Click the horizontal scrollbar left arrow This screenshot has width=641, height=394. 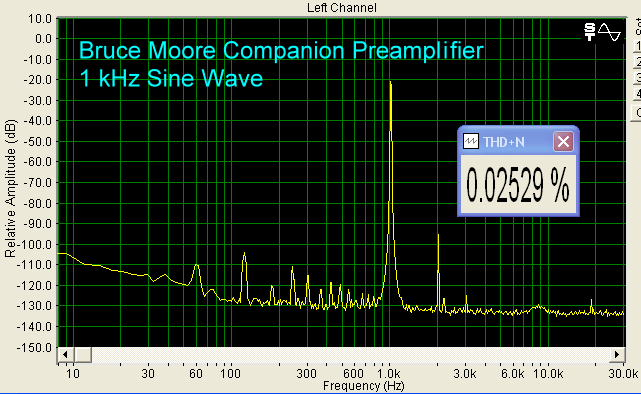65,354
